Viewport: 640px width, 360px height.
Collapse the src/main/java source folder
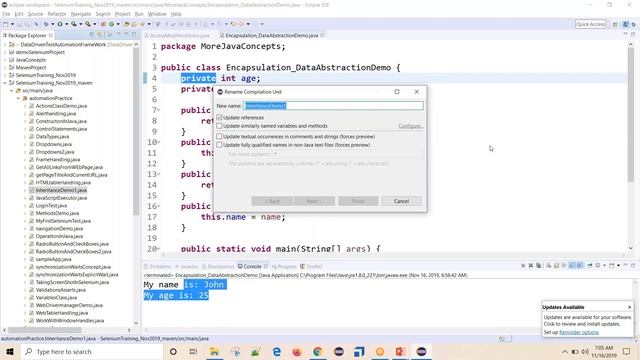pyautogui.click(x=12, y=91)
